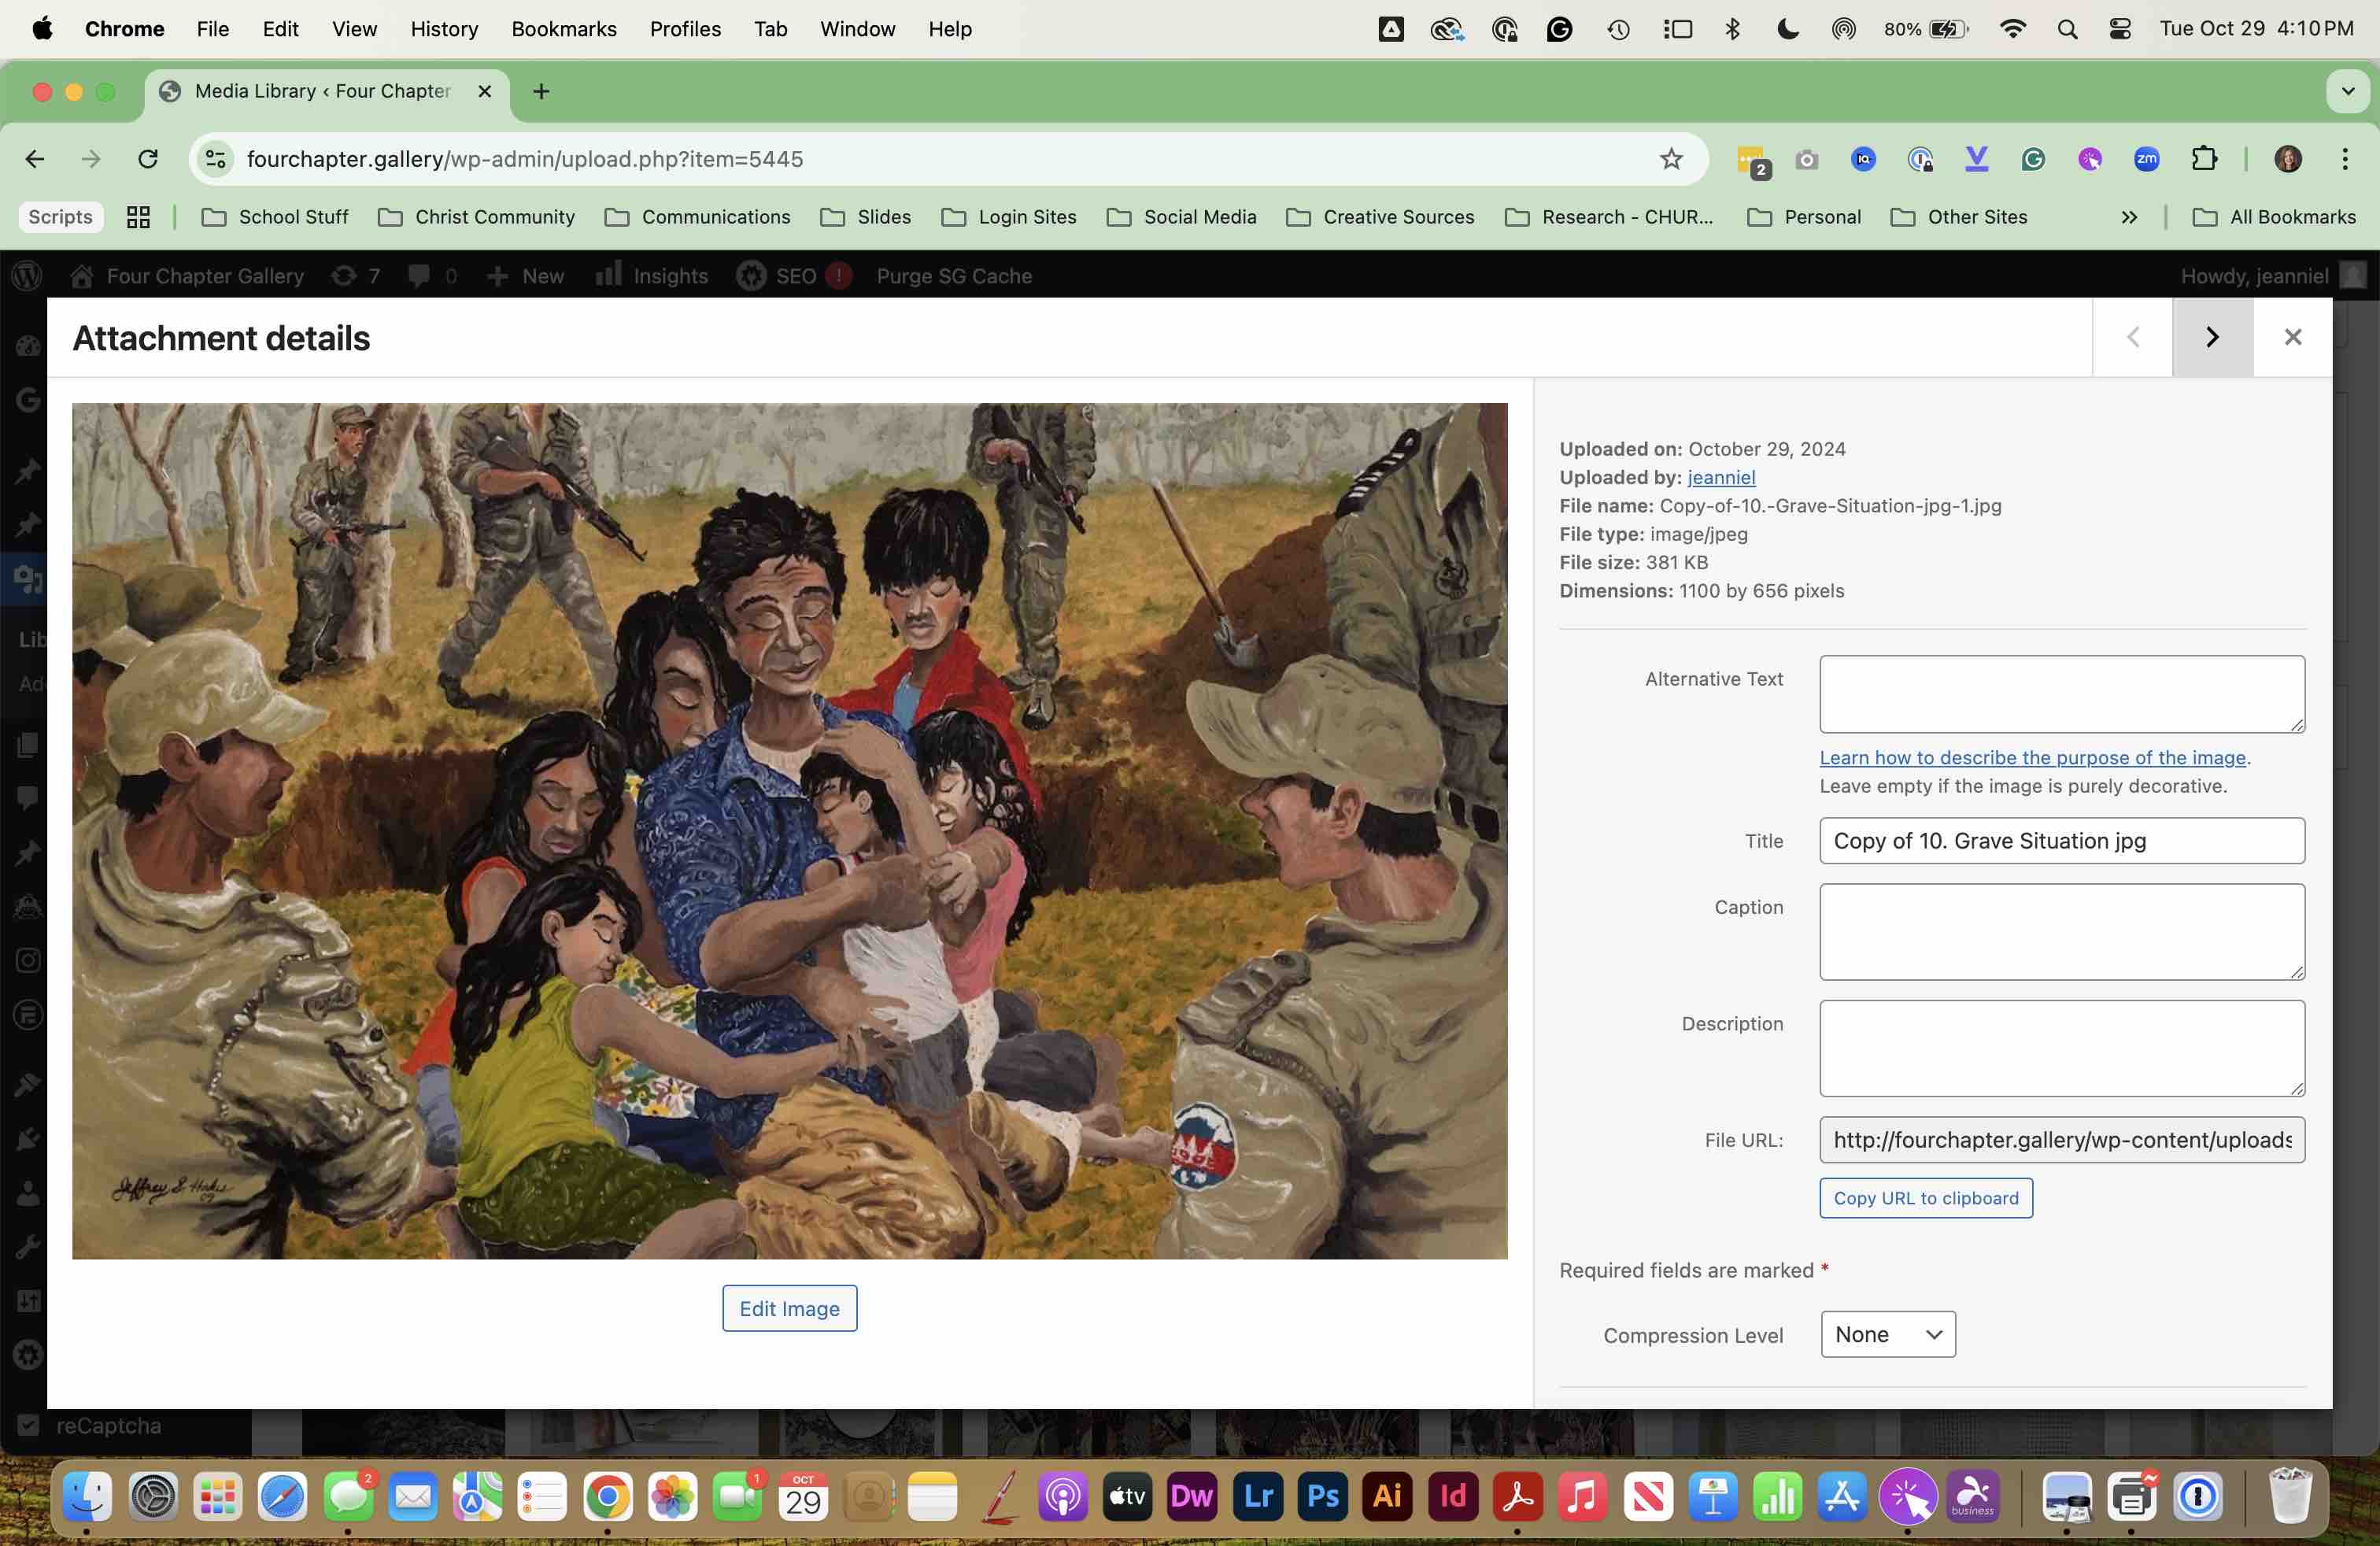
Task: Open Wi-Fi status menu
Action: click(x=2013, y=29)
